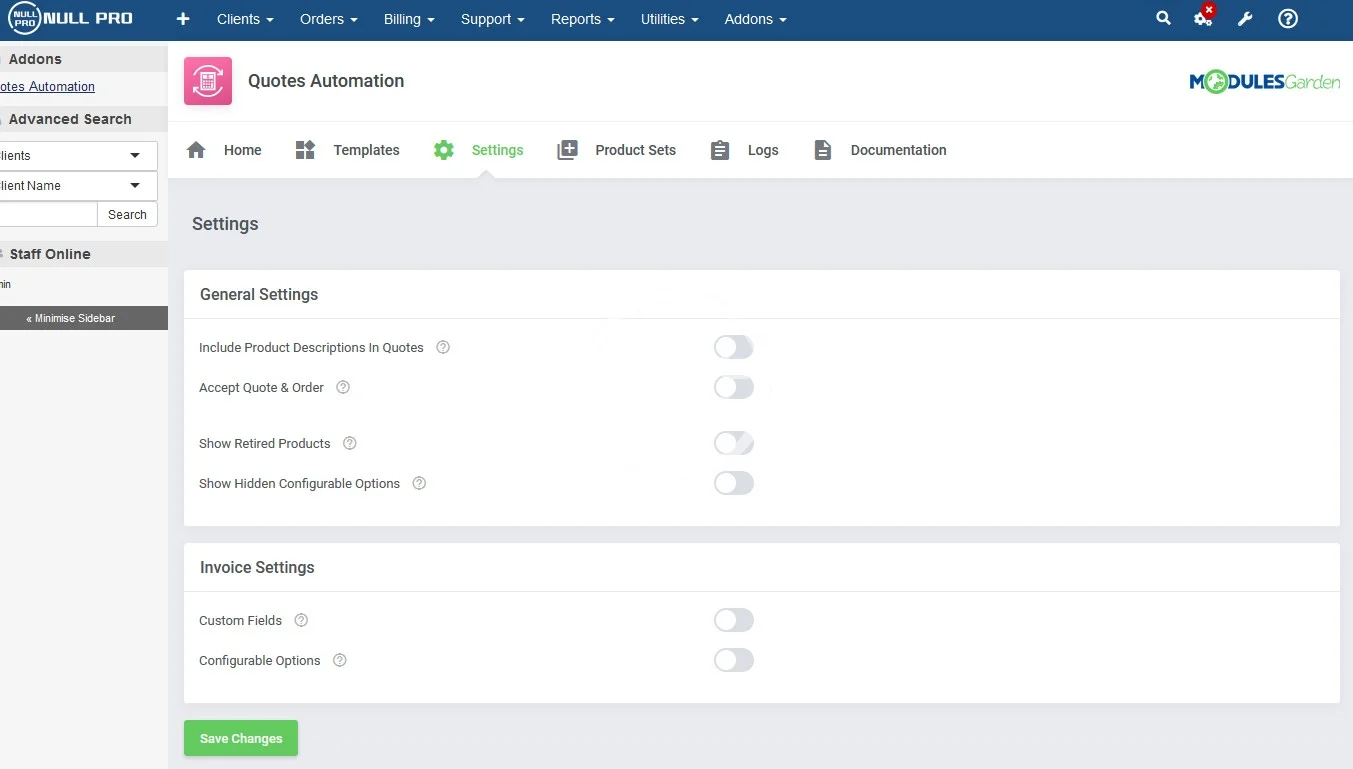Open the Client Name search field dropdown
This screenshot has width=1353, height=769.
coord(77,186)
